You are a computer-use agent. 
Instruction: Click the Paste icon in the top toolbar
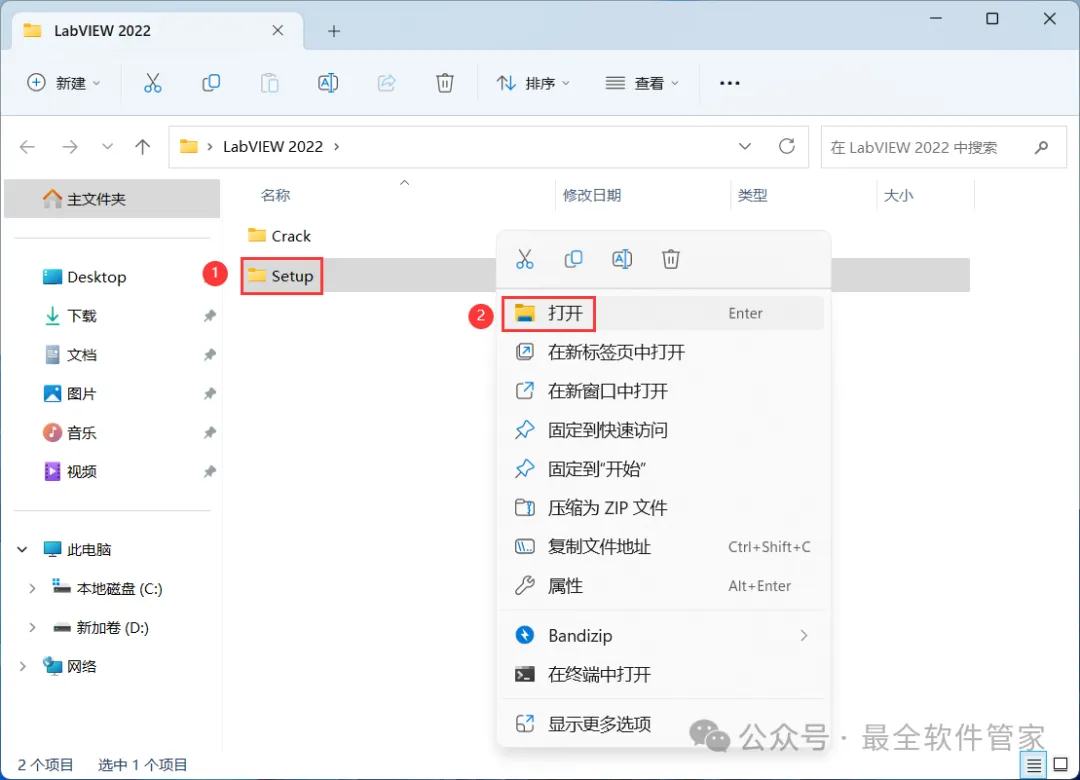coord(269,83)
